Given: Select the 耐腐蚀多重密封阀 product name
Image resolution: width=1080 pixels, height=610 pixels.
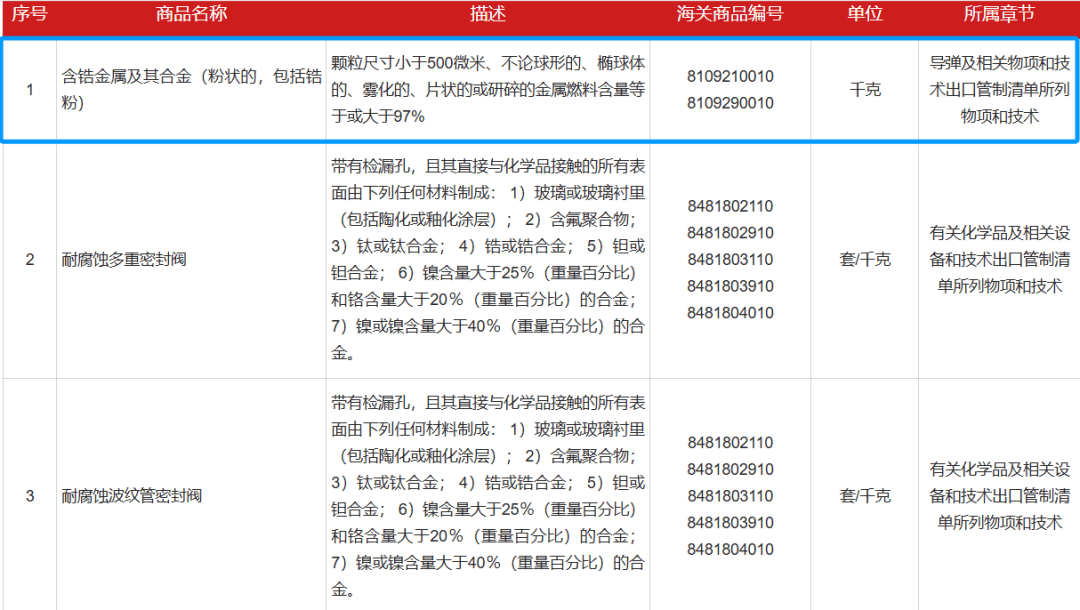Looking at the screenshot, I should pos(124,260).
